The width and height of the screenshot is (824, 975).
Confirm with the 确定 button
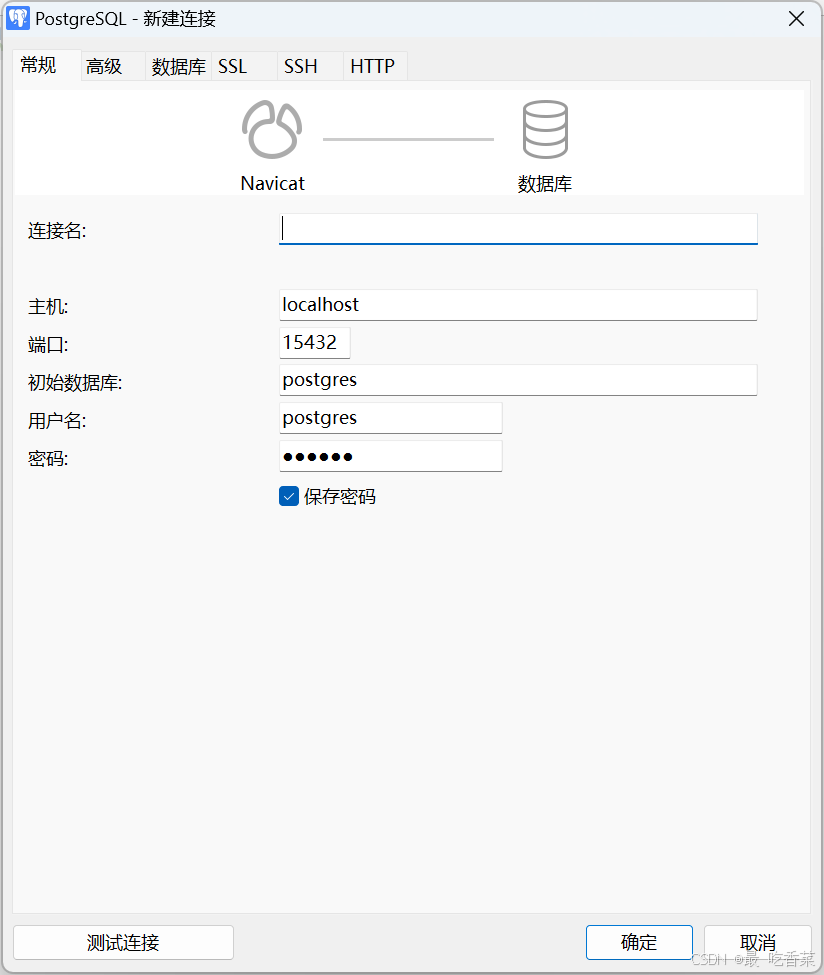pyautogui.click(x=639, y=942)
